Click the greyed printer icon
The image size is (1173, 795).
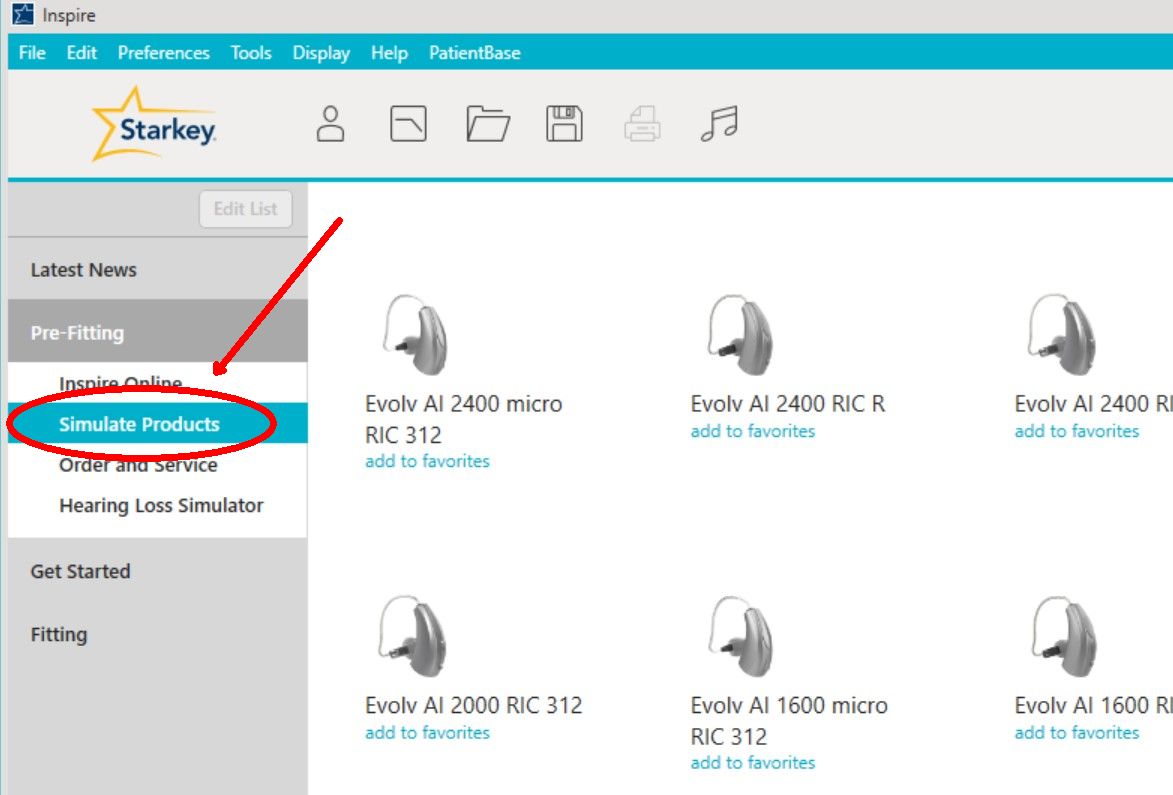pos(643,123)
